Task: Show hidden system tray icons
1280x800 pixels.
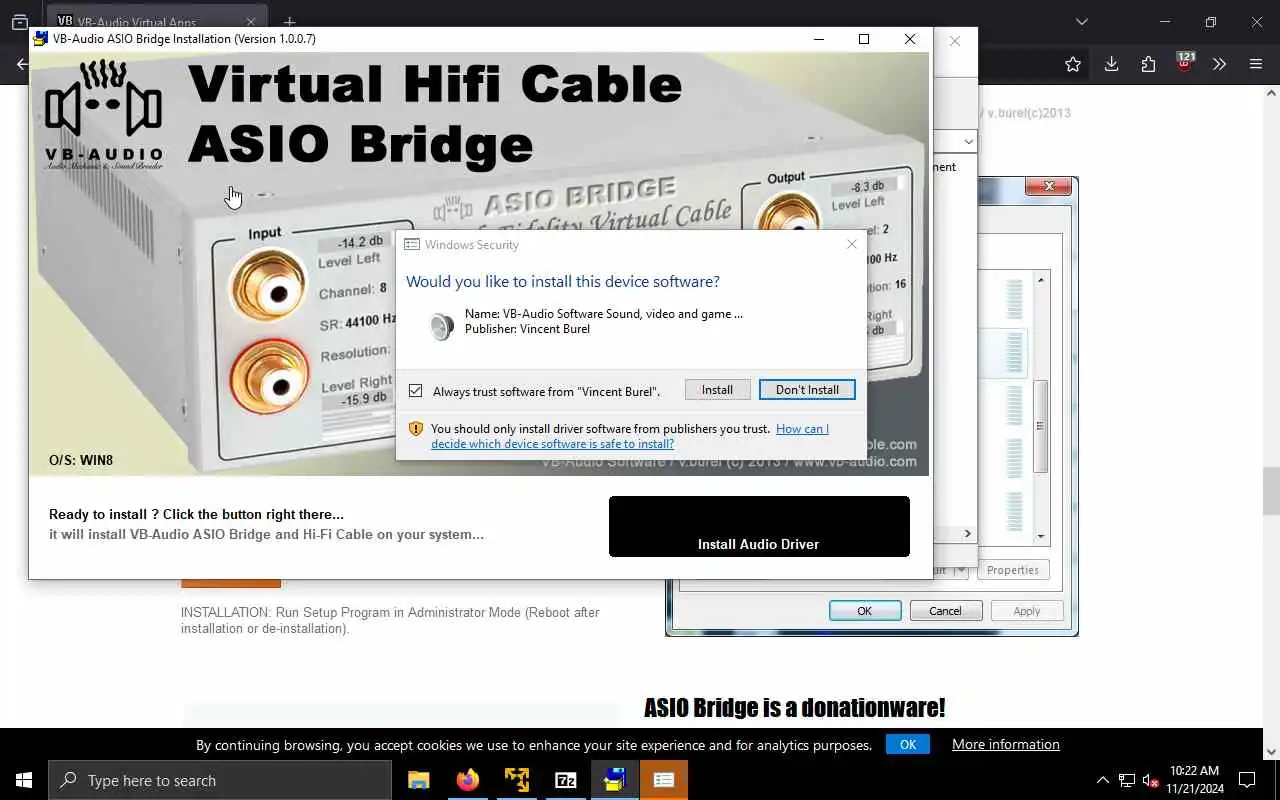Action: click(1103, 780)
